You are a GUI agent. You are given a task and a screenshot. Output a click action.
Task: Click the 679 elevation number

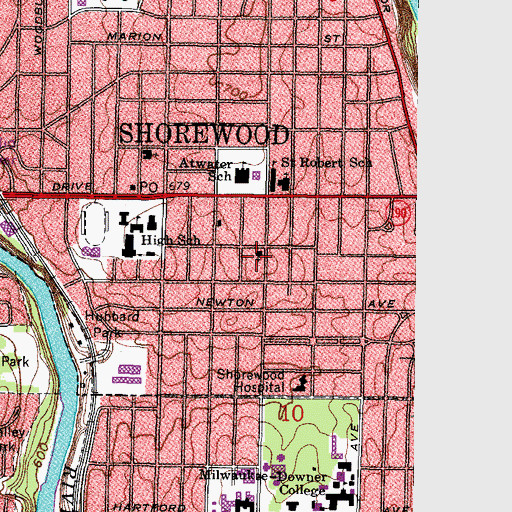tap(180, 186)
